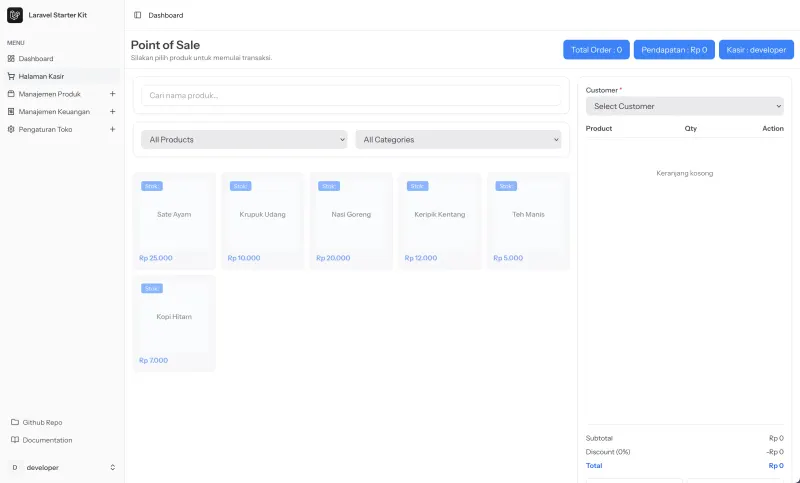800x483 pixels.
Task: Open the All Products dropdown
Action: tap(244, 140)
